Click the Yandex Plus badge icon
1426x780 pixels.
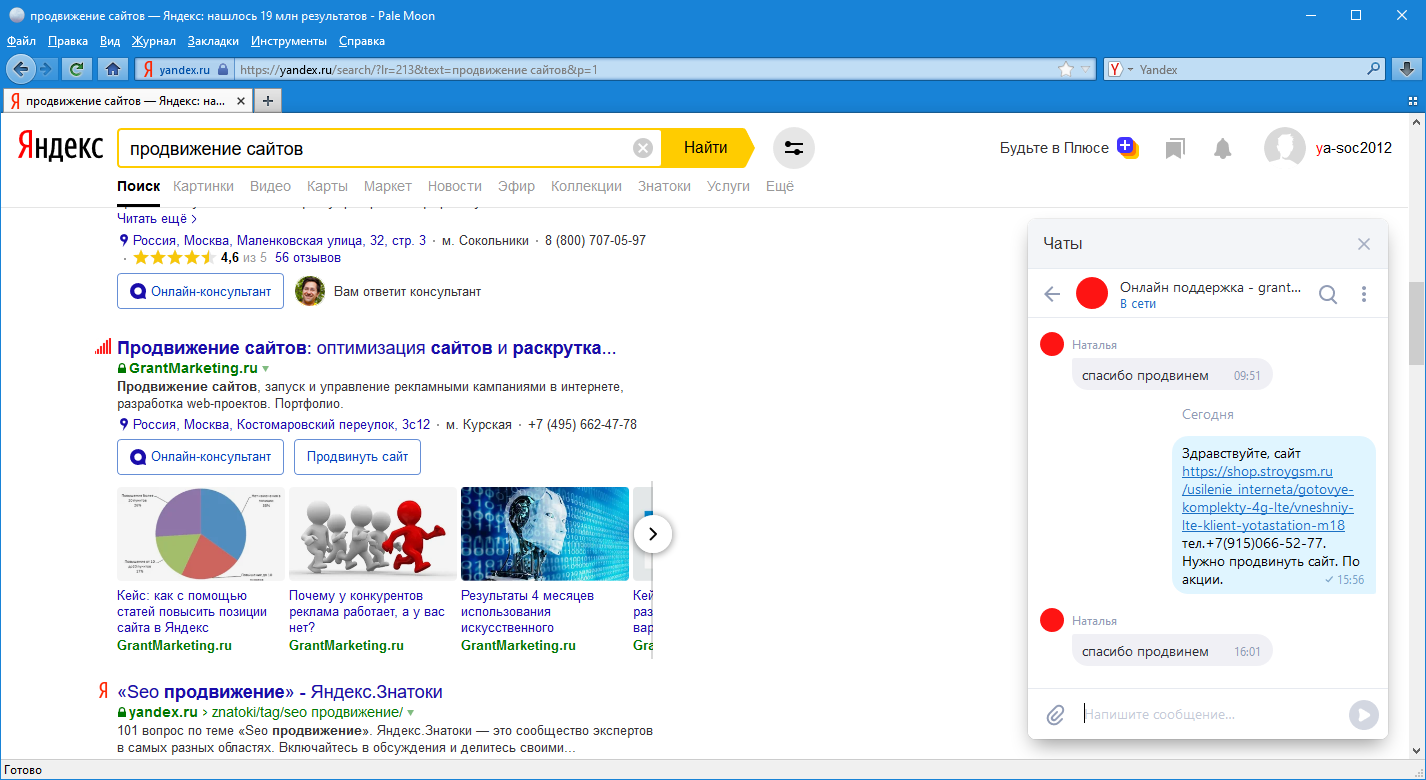[1127, 147]
